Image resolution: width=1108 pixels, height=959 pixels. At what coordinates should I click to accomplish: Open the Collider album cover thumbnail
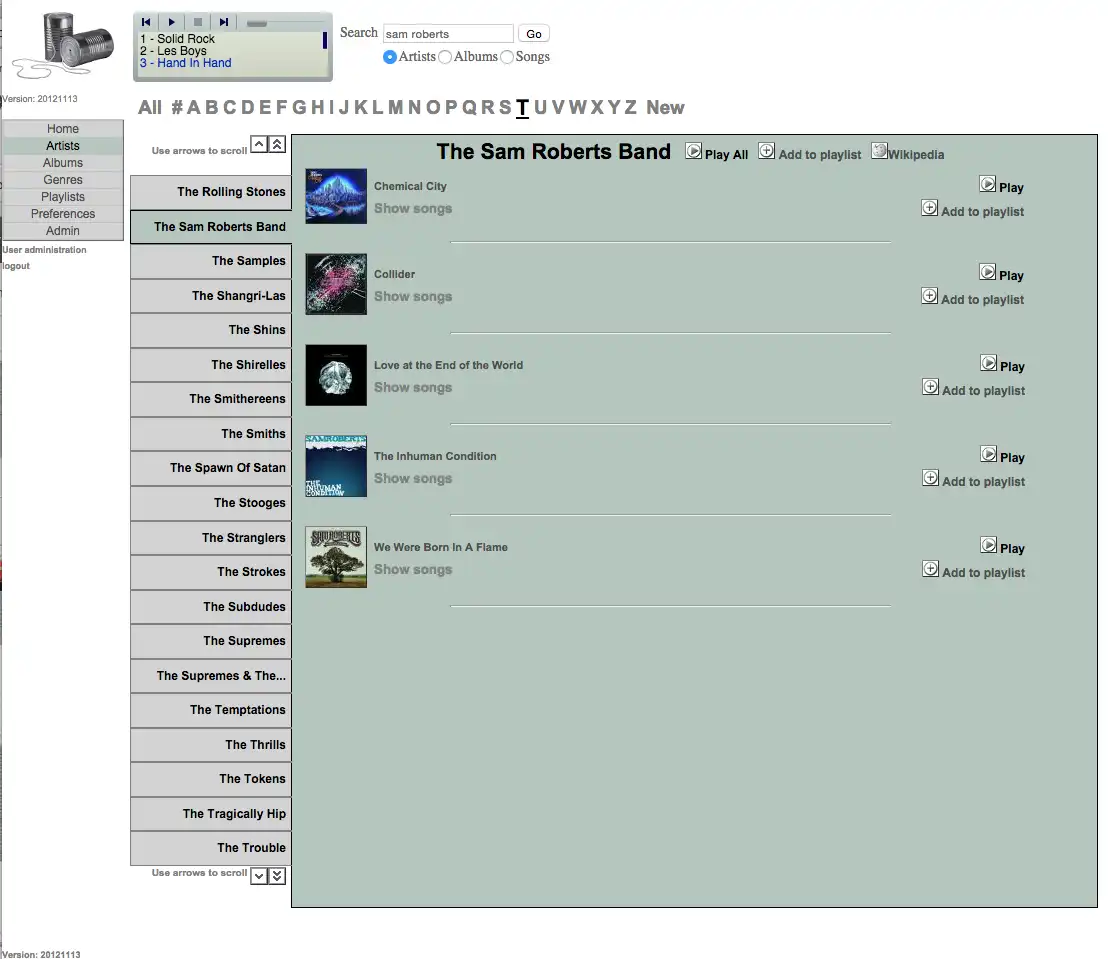tap(336, 284)
